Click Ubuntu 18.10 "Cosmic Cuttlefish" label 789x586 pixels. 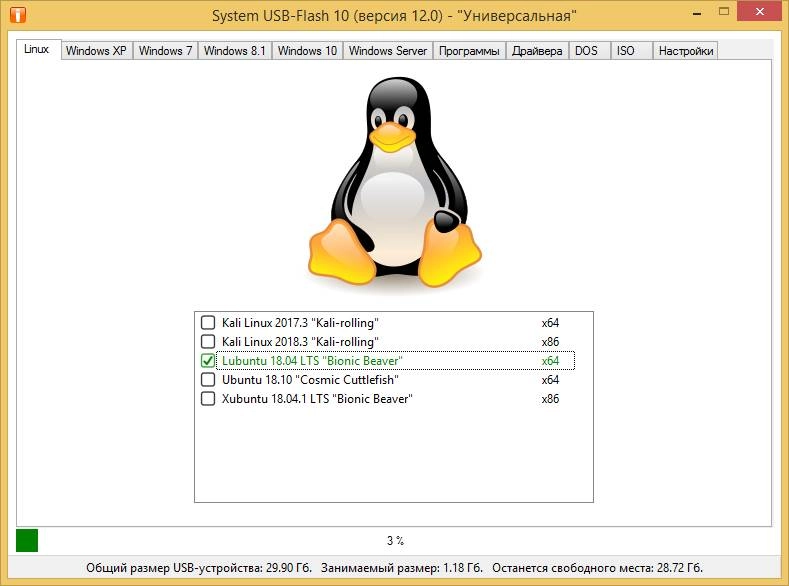(x=310, y=380)
